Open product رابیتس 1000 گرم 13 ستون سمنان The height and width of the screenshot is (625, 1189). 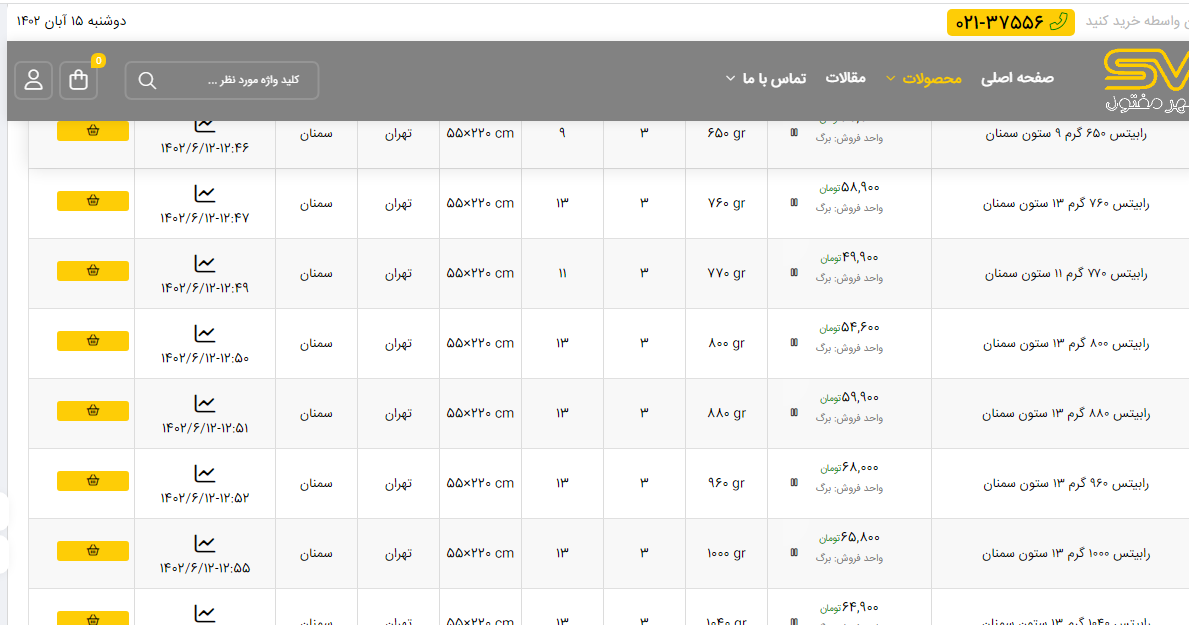point(1065,554)
